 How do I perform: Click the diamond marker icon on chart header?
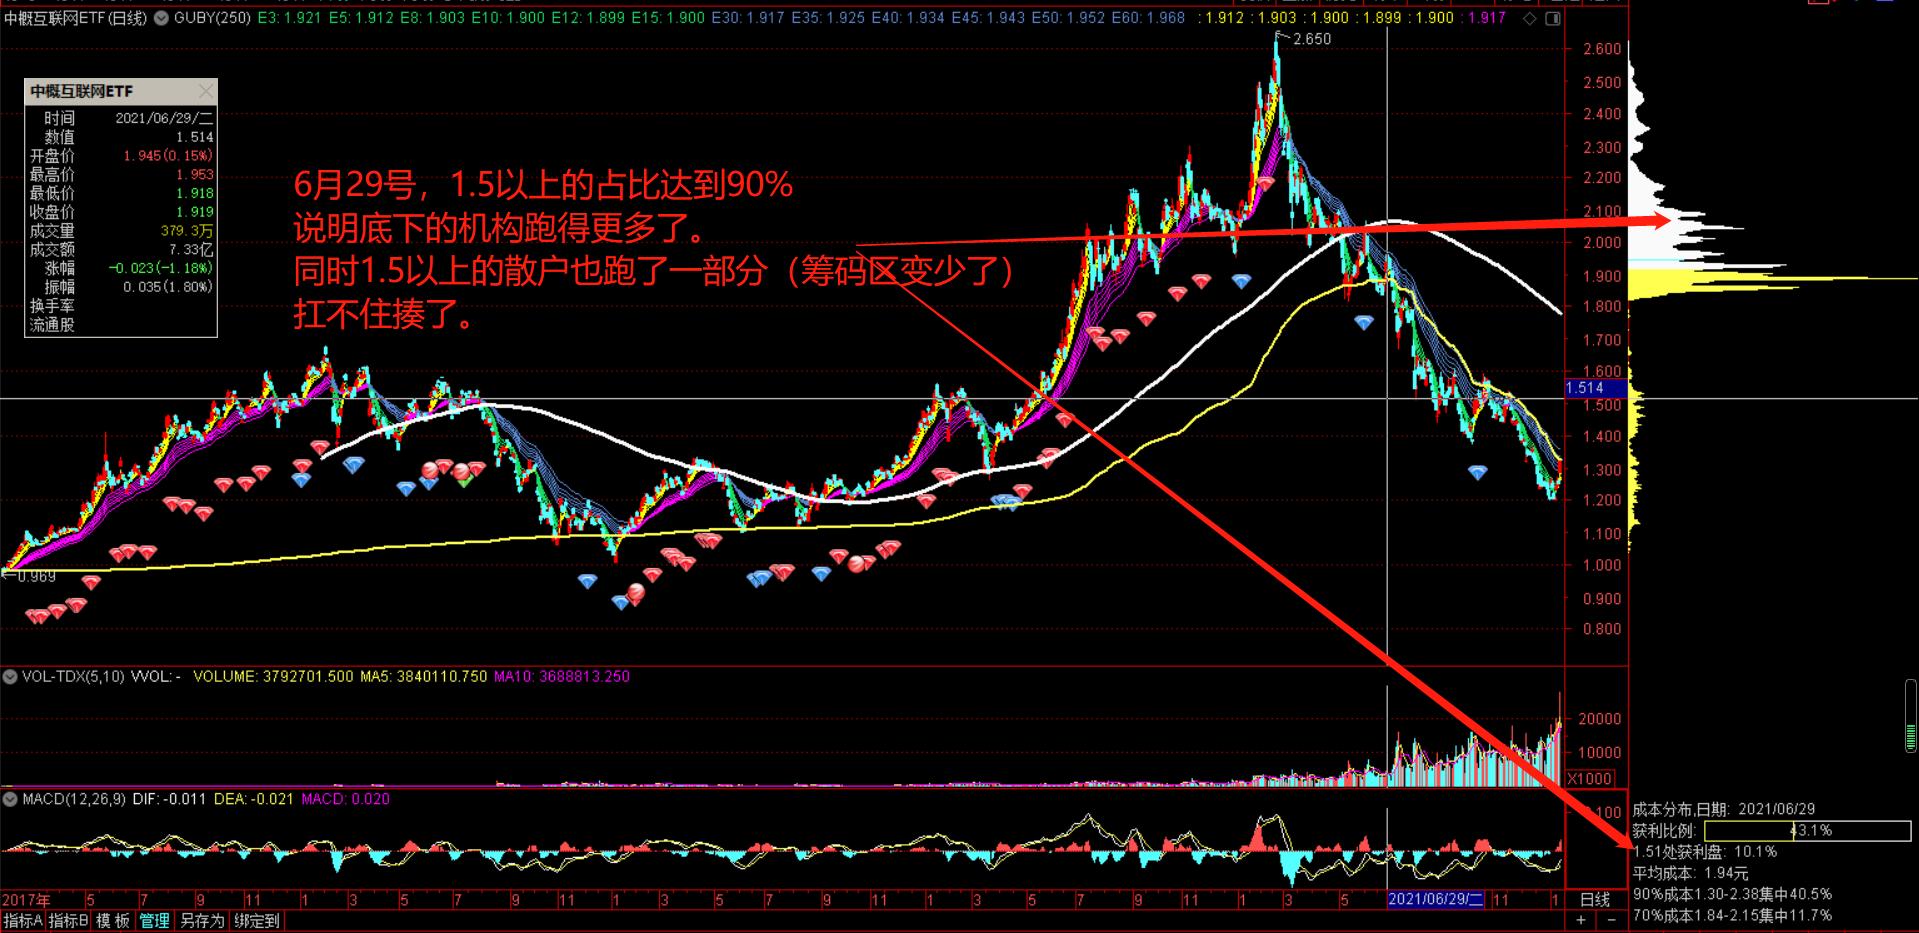tap(1530, 18)
